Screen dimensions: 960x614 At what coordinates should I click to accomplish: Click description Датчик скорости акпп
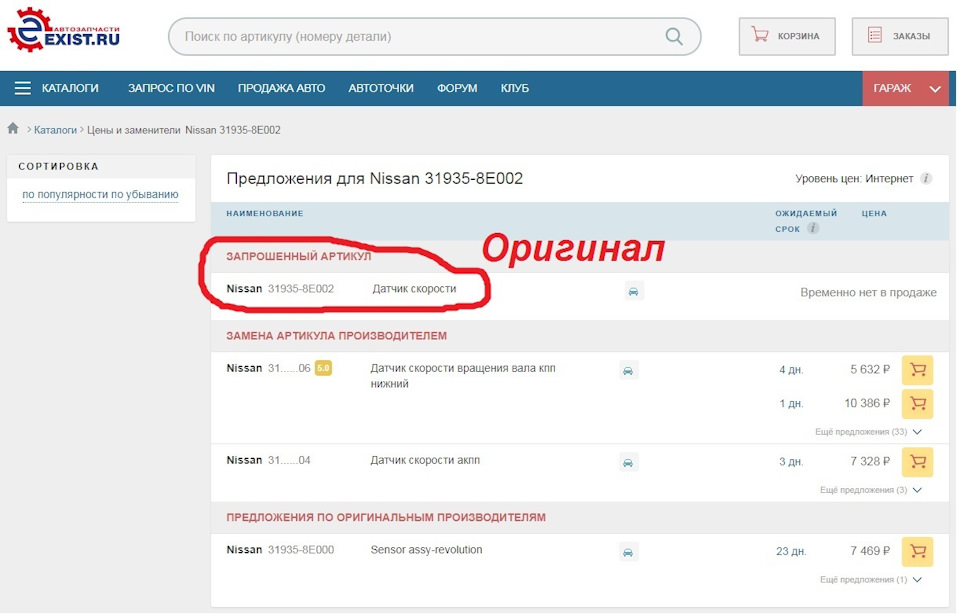(425, 460)
